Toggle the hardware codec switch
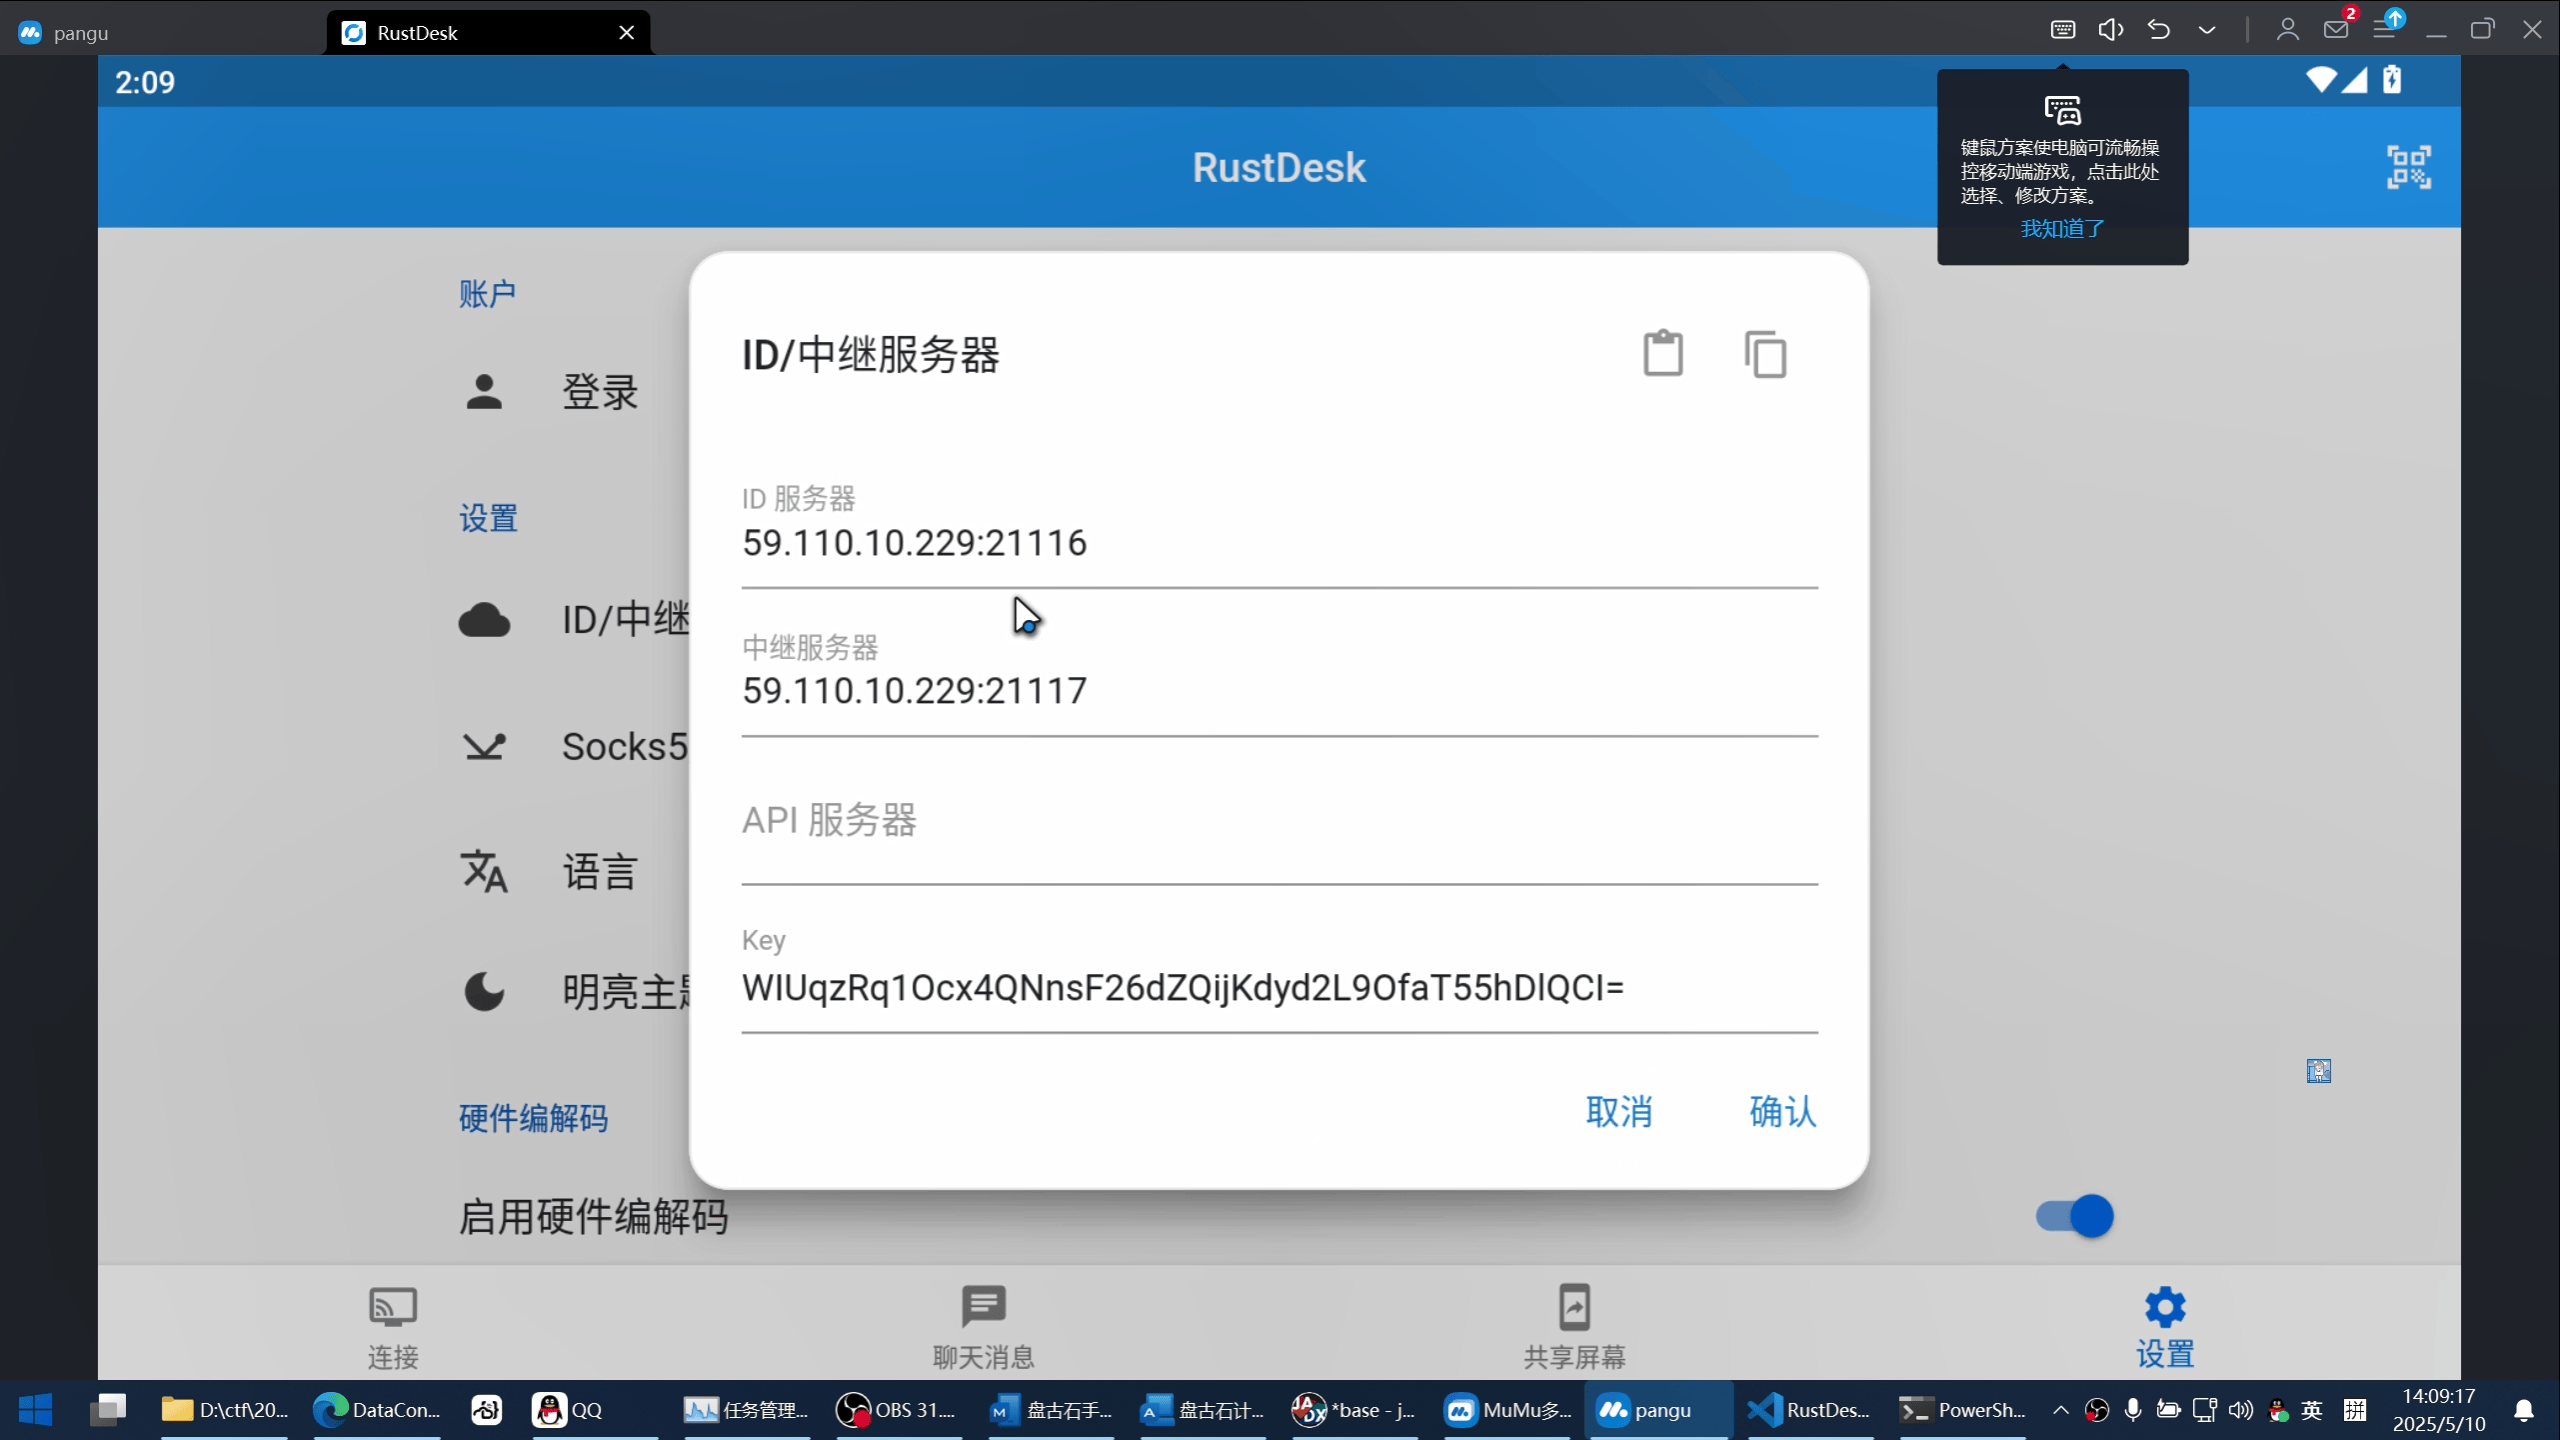This screenshot has height=1440, width=2560. (x=2075, y=1216)
